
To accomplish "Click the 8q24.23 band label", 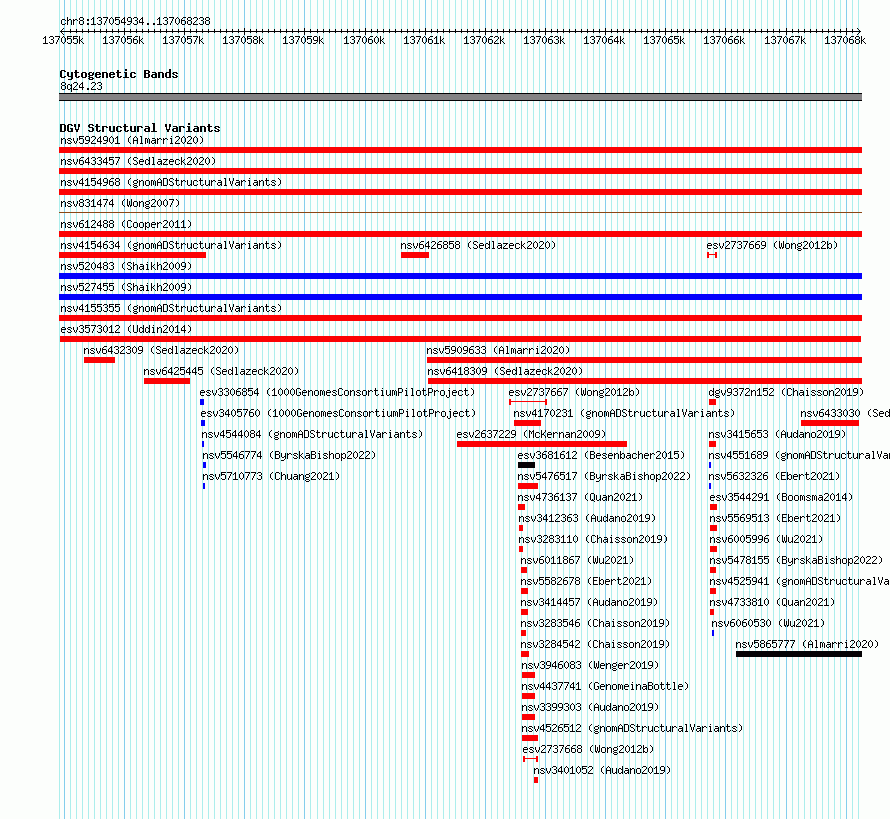I will (x=81, y=86).
